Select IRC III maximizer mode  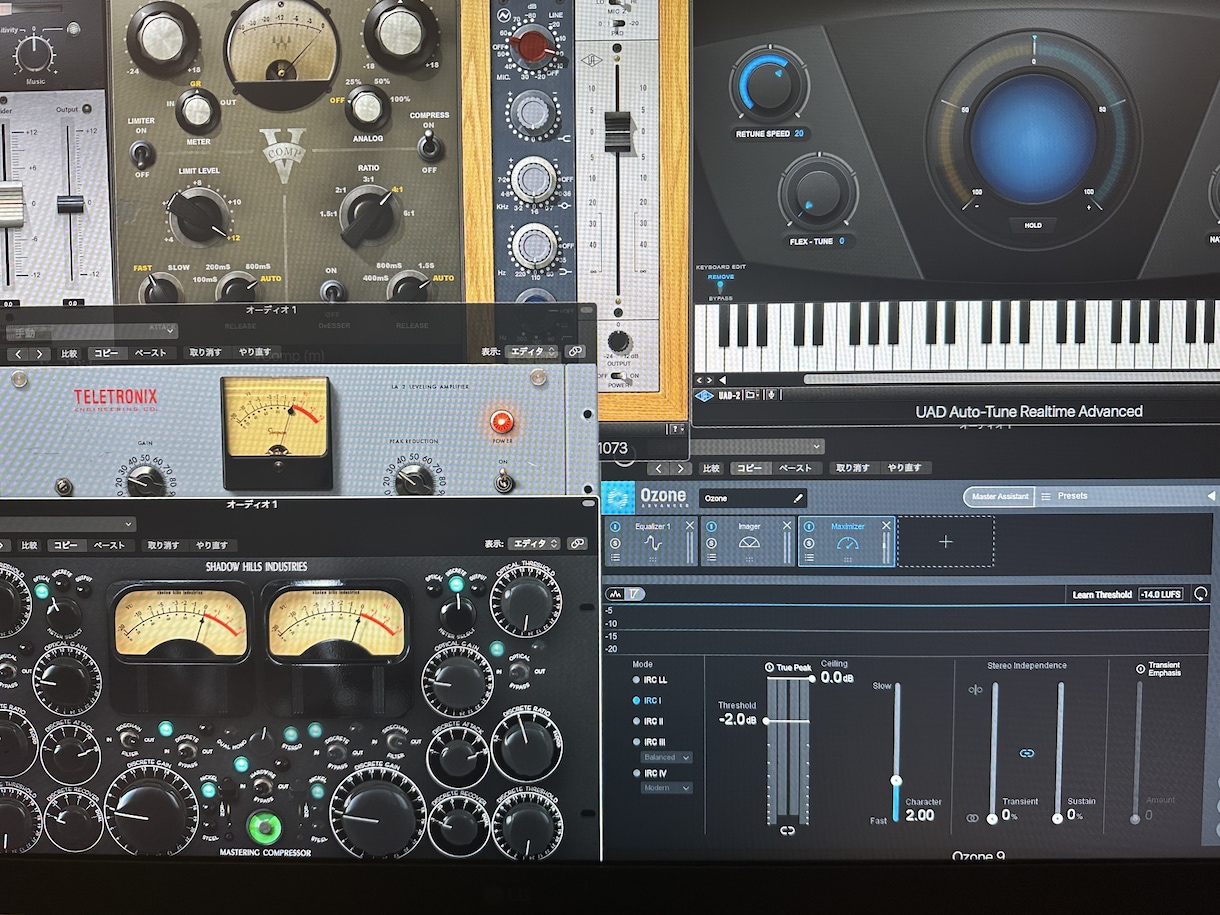[x=649, y=742]
